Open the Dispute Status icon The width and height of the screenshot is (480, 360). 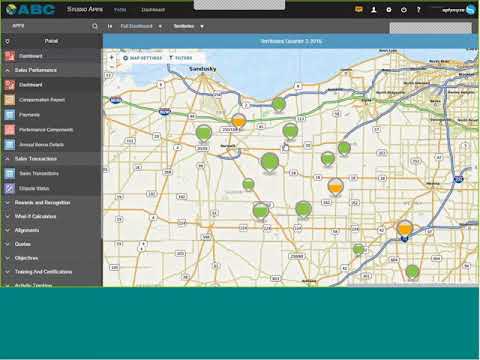pyautogui.click(x=10, y=188)
